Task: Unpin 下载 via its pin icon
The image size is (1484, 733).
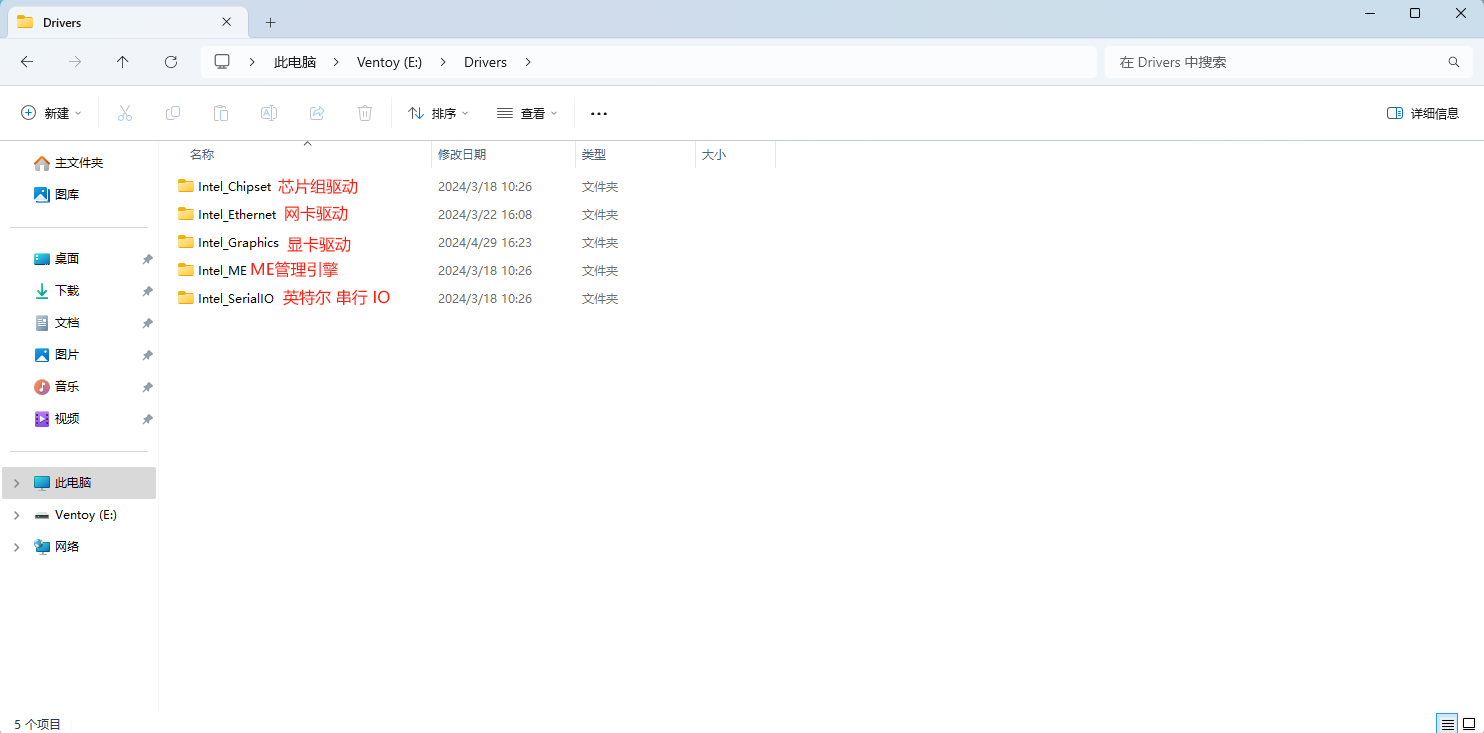Action: (147, 291)
